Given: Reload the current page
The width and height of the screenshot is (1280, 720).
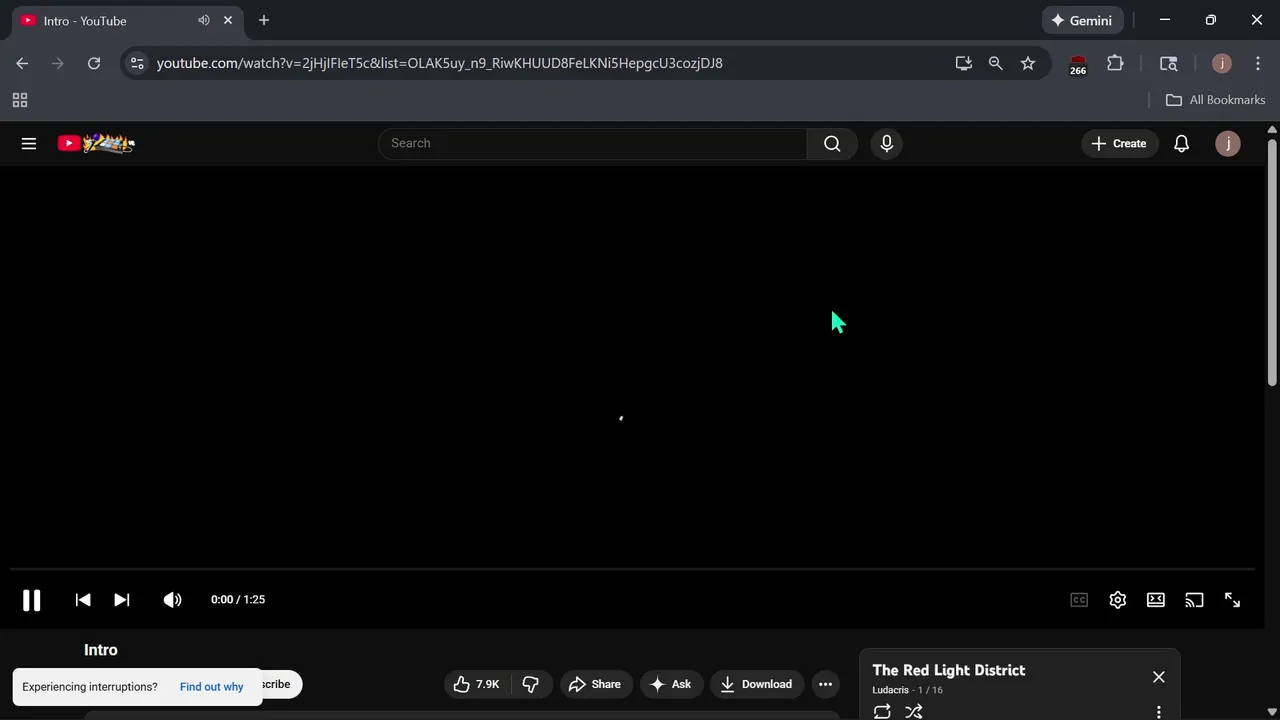Looking at the screenshot, I should click(x=94, y=63).
